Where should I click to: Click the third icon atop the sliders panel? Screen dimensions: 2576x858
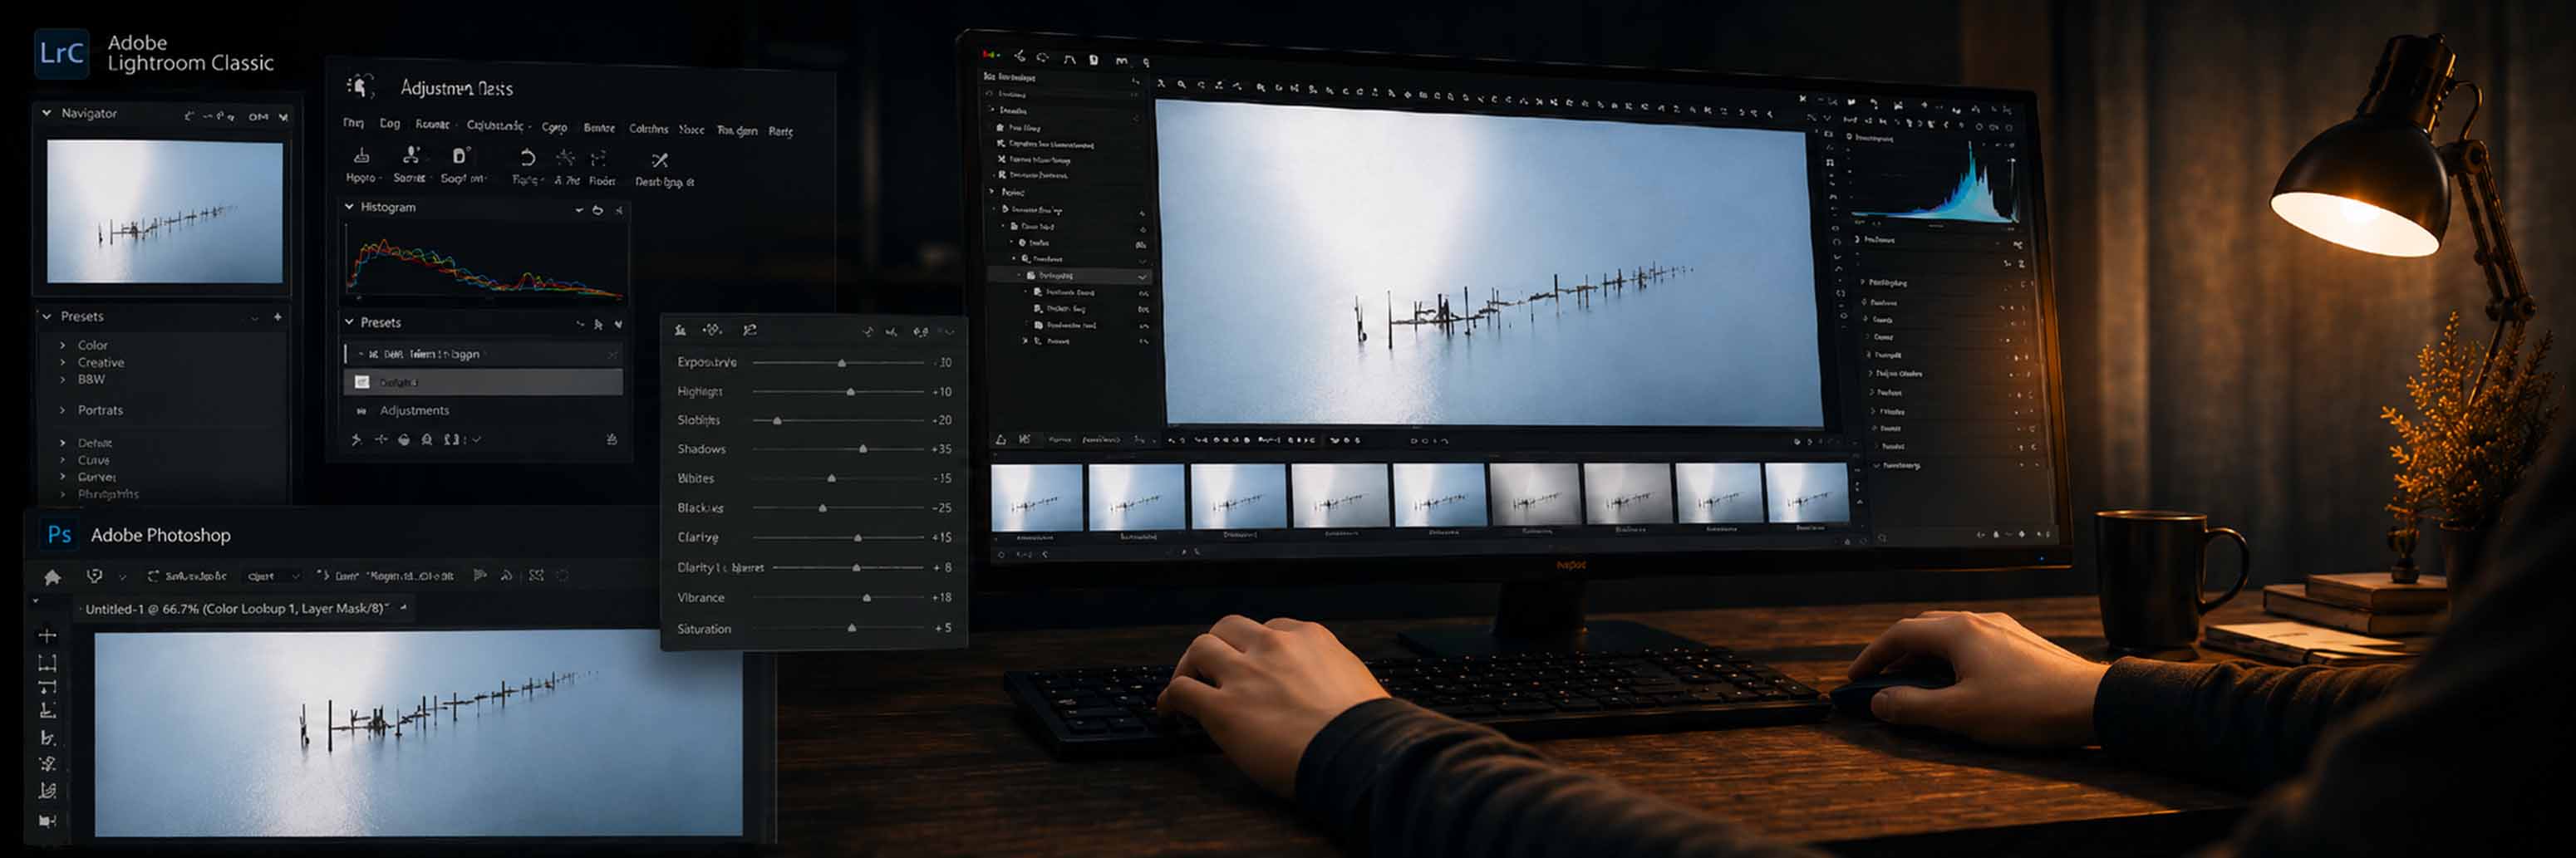click(749, 330)
